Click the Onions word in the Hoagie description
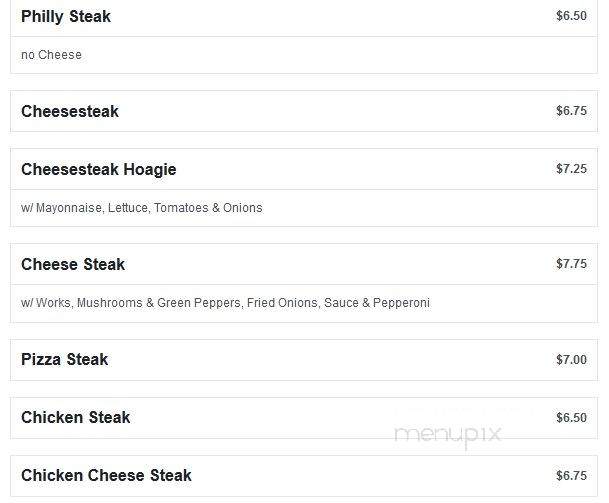Image resolution: width=609 pixels, height=503 pixels. (243, 208)
